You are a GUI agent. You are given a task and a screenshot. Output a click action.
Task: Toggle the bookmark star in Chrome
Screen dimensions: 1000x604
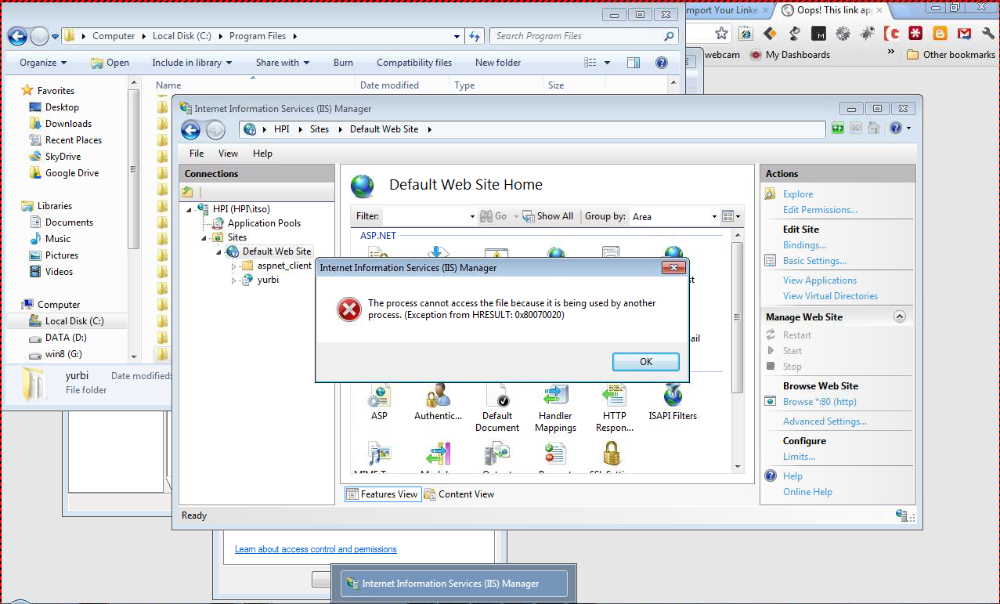722,33
